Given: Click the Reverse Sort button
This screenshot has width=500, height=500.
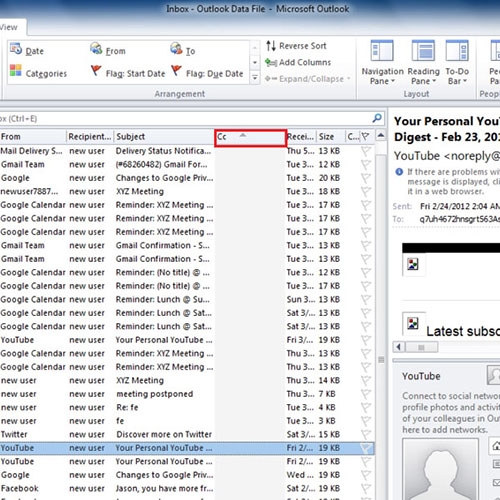Looking at the screenshot, I should pyautogui.click(x=296, y=46).
